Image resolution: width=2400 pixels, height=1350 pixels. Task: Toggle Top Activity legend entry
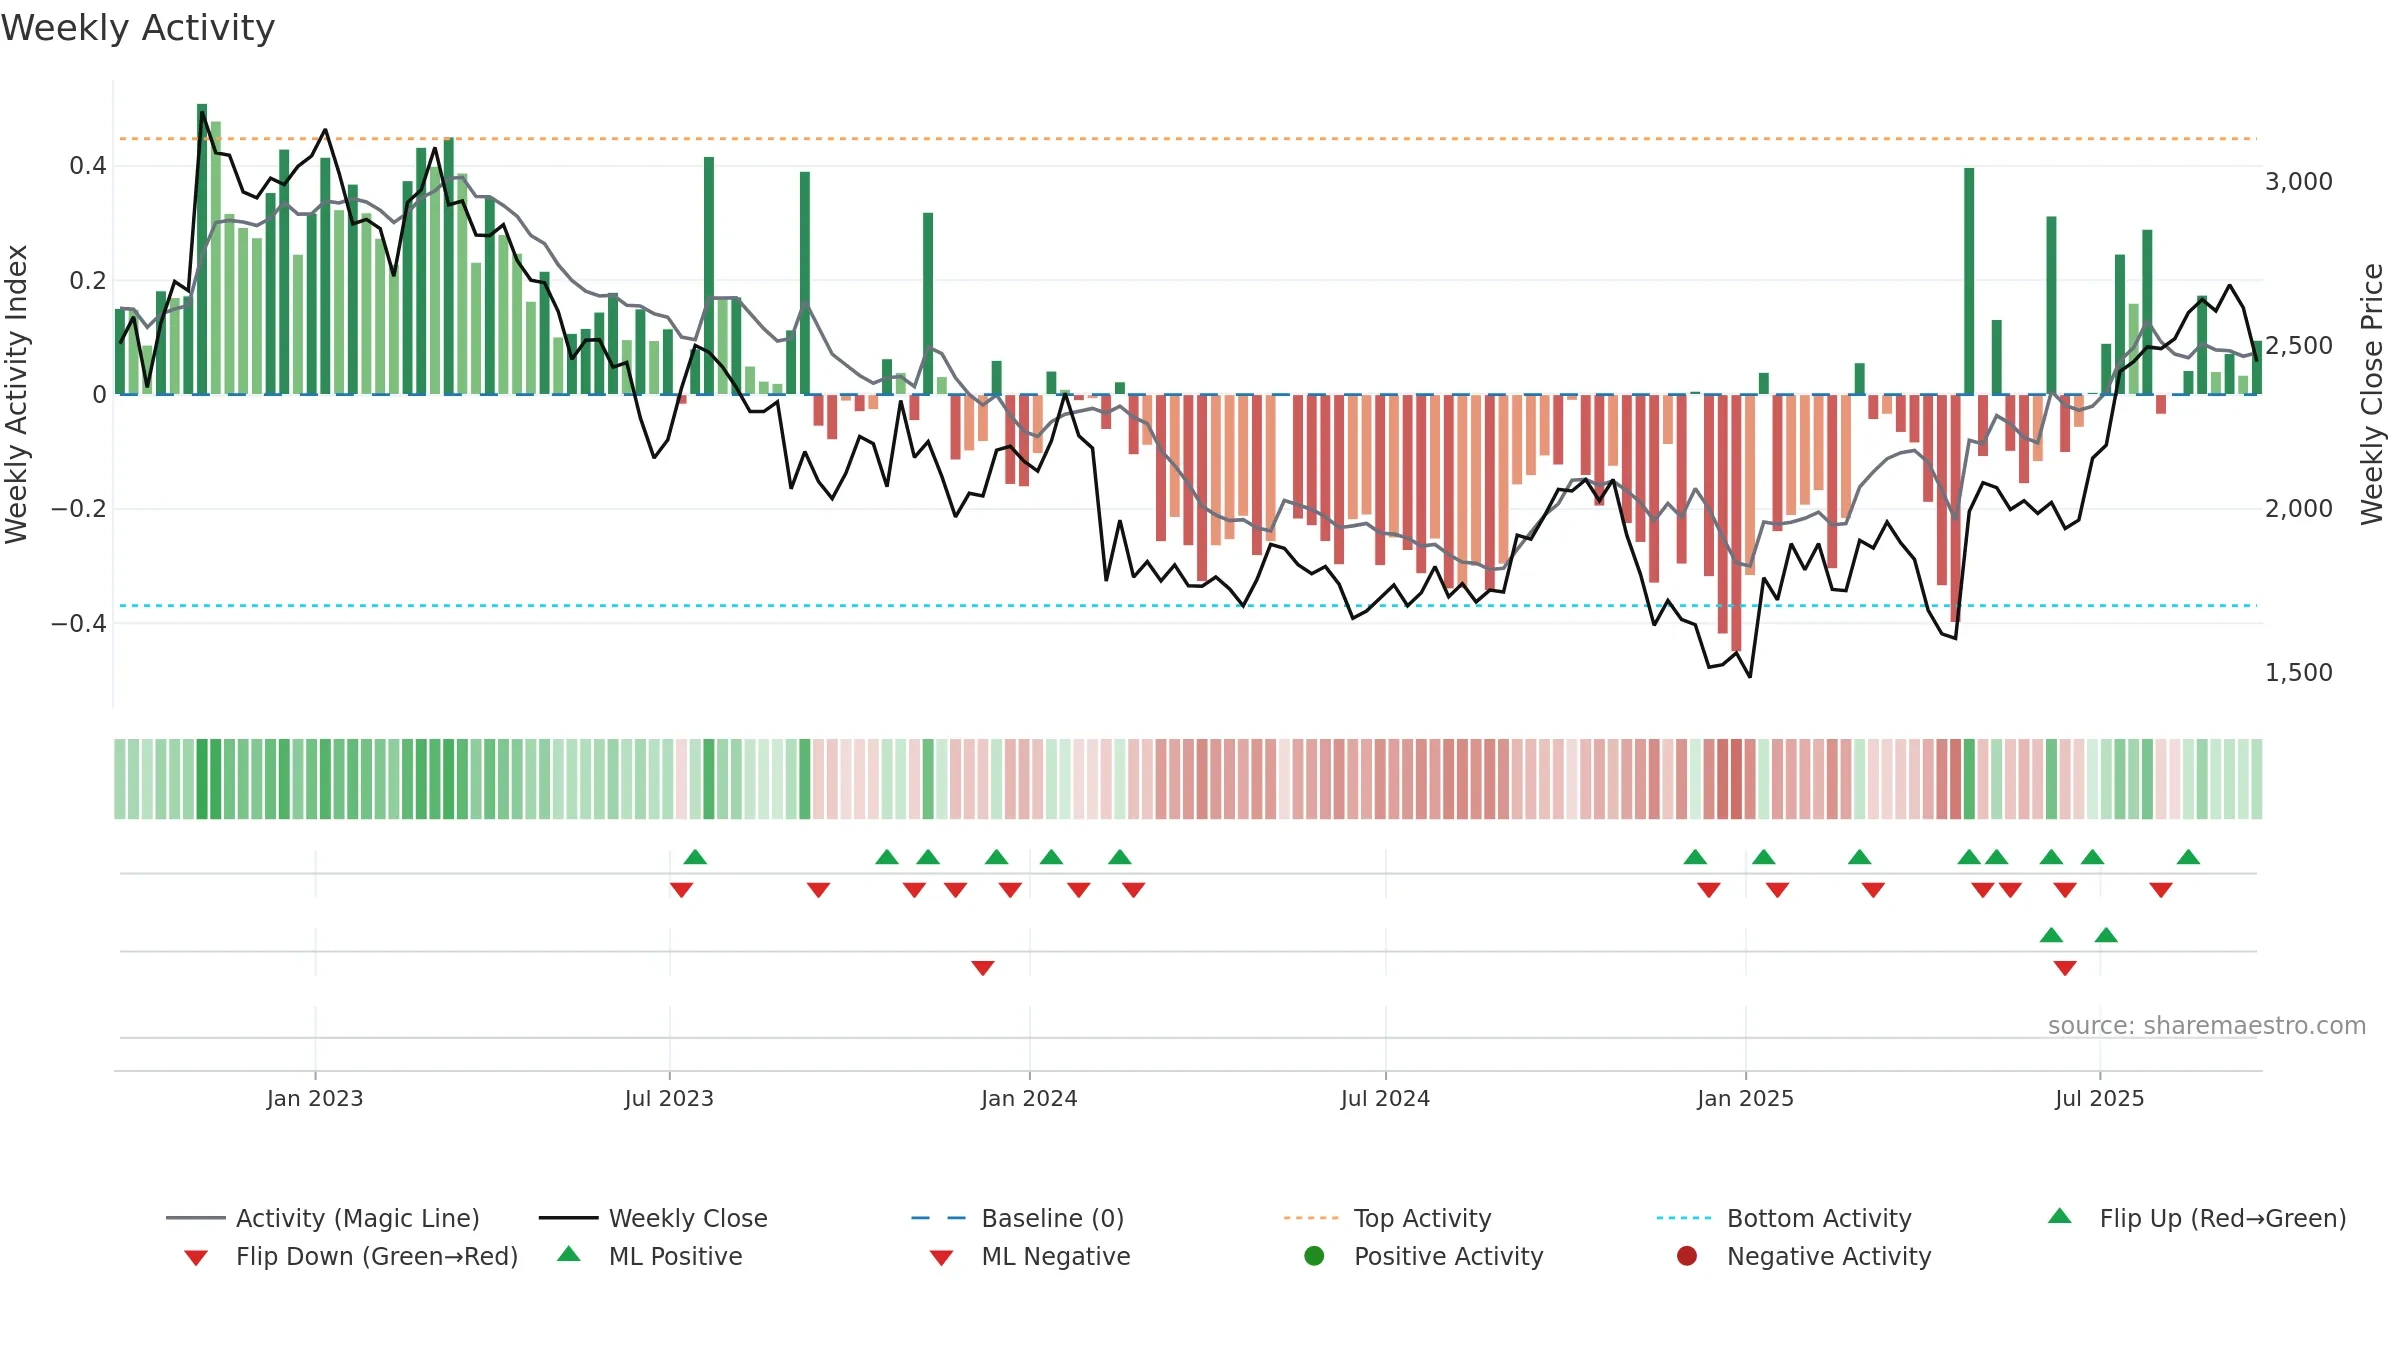pos(1387,1218)
